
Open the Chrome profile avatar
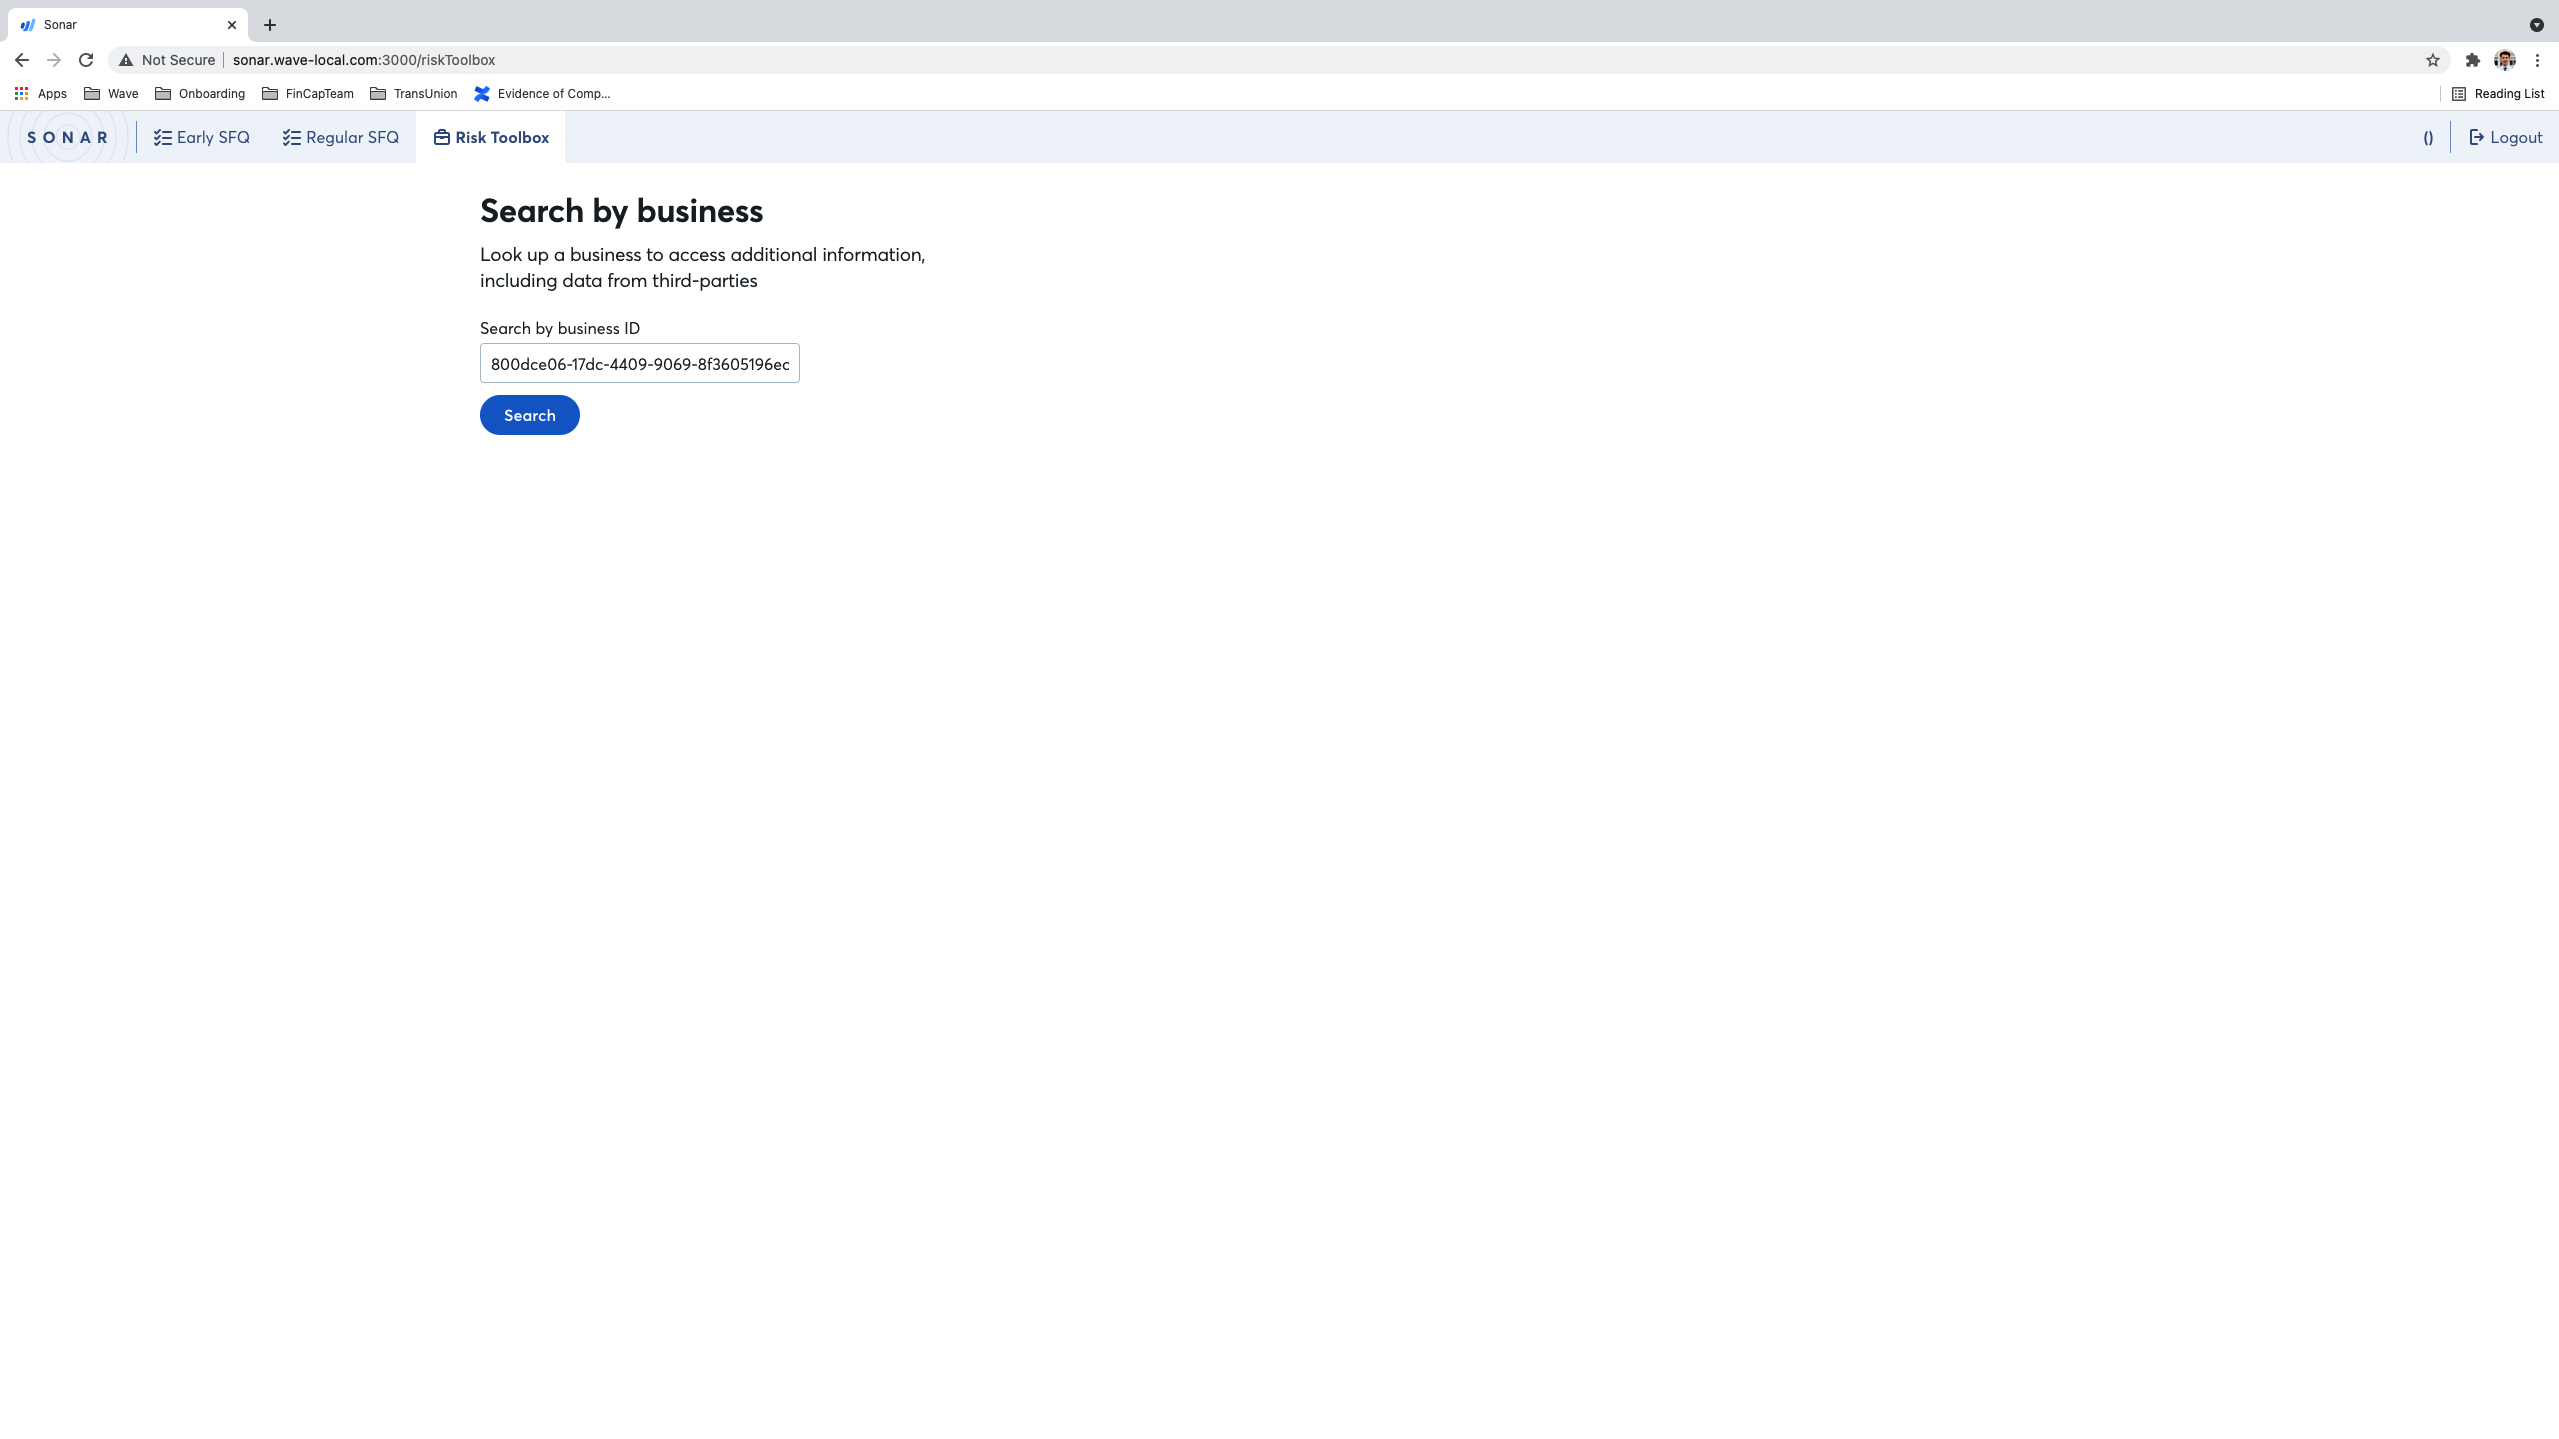tap(2504, 60)
